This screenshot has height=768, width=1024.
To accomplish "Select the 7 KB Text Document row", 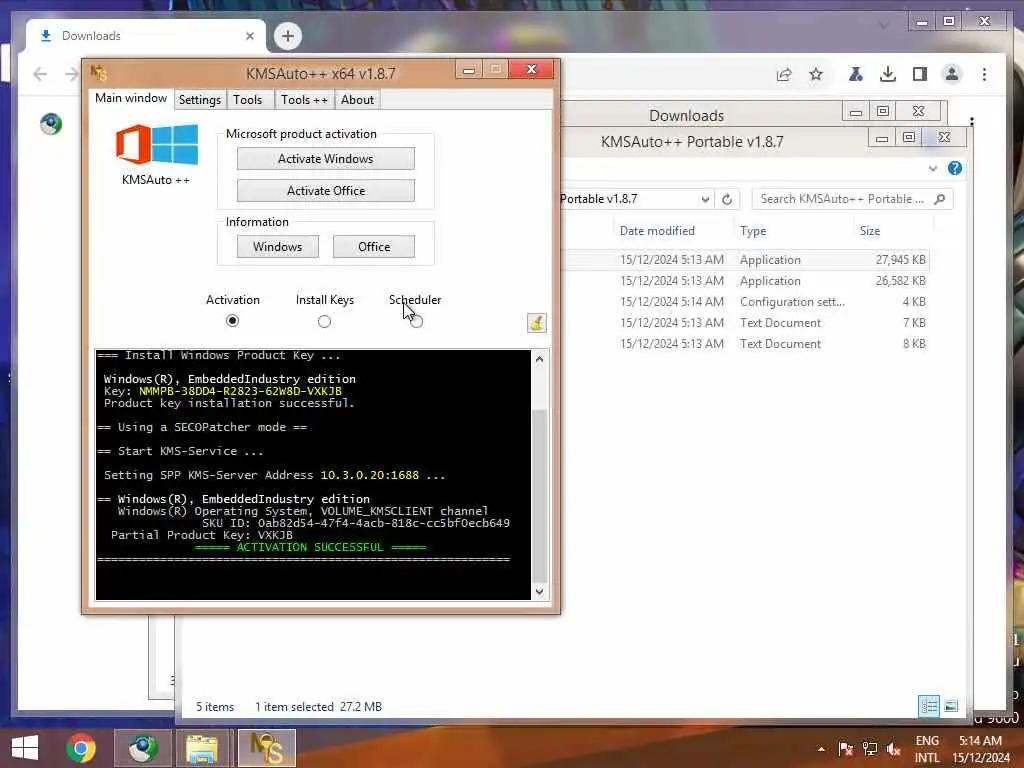I will click(747, 323).
